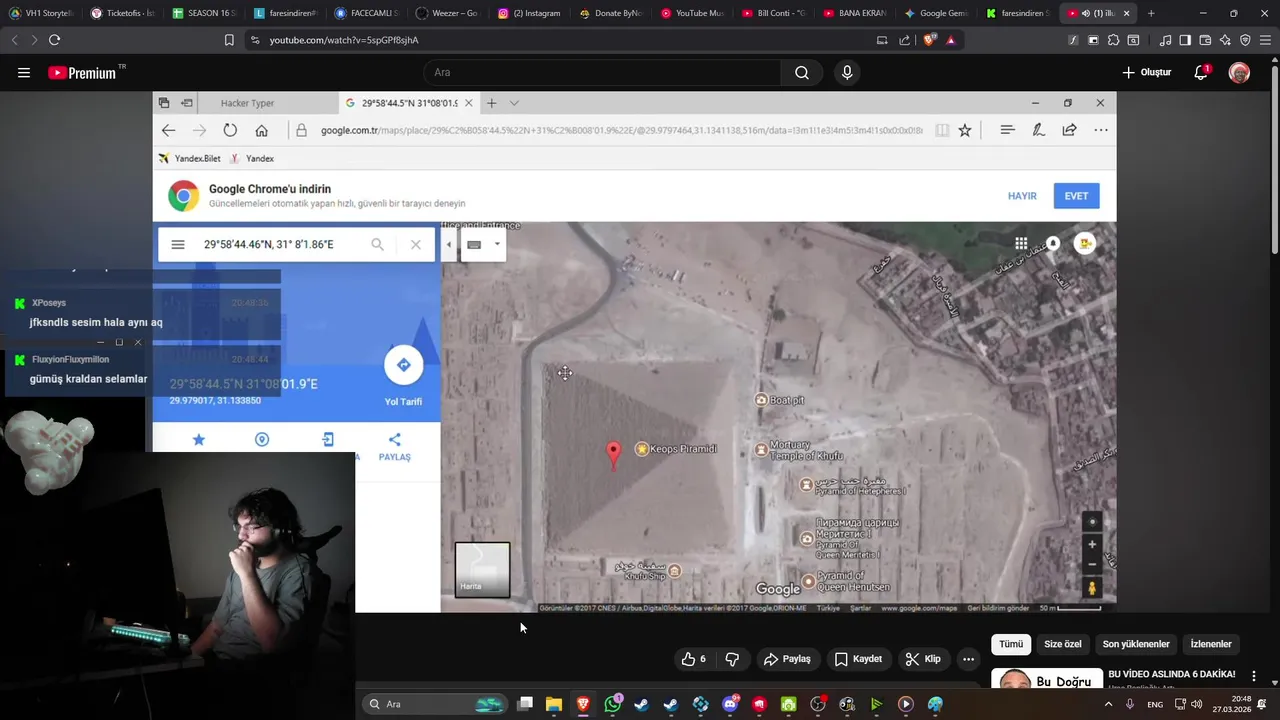The width and height of the screenshot is (1280, 720).
Task: Open BU VİDEO ASLINDA 6 DAKİKA thumbnail
Action: (x=1045, y=679)
